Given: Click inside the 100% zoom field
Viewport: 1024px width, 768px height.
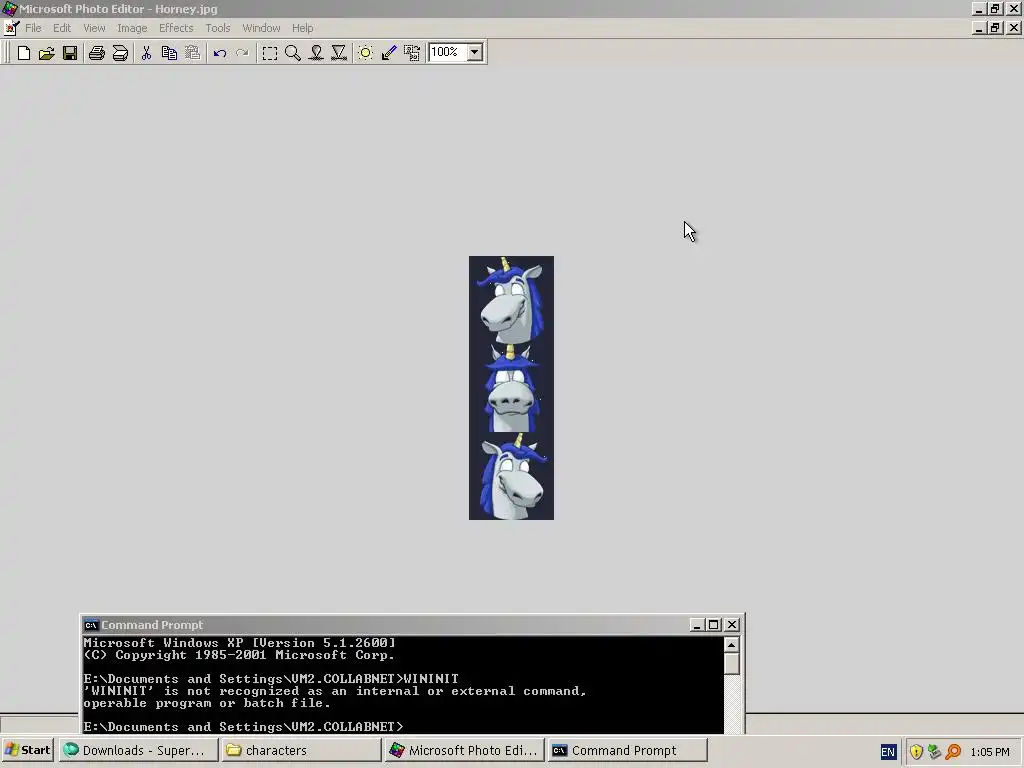Looking at the screenshot, I should 447,52.
